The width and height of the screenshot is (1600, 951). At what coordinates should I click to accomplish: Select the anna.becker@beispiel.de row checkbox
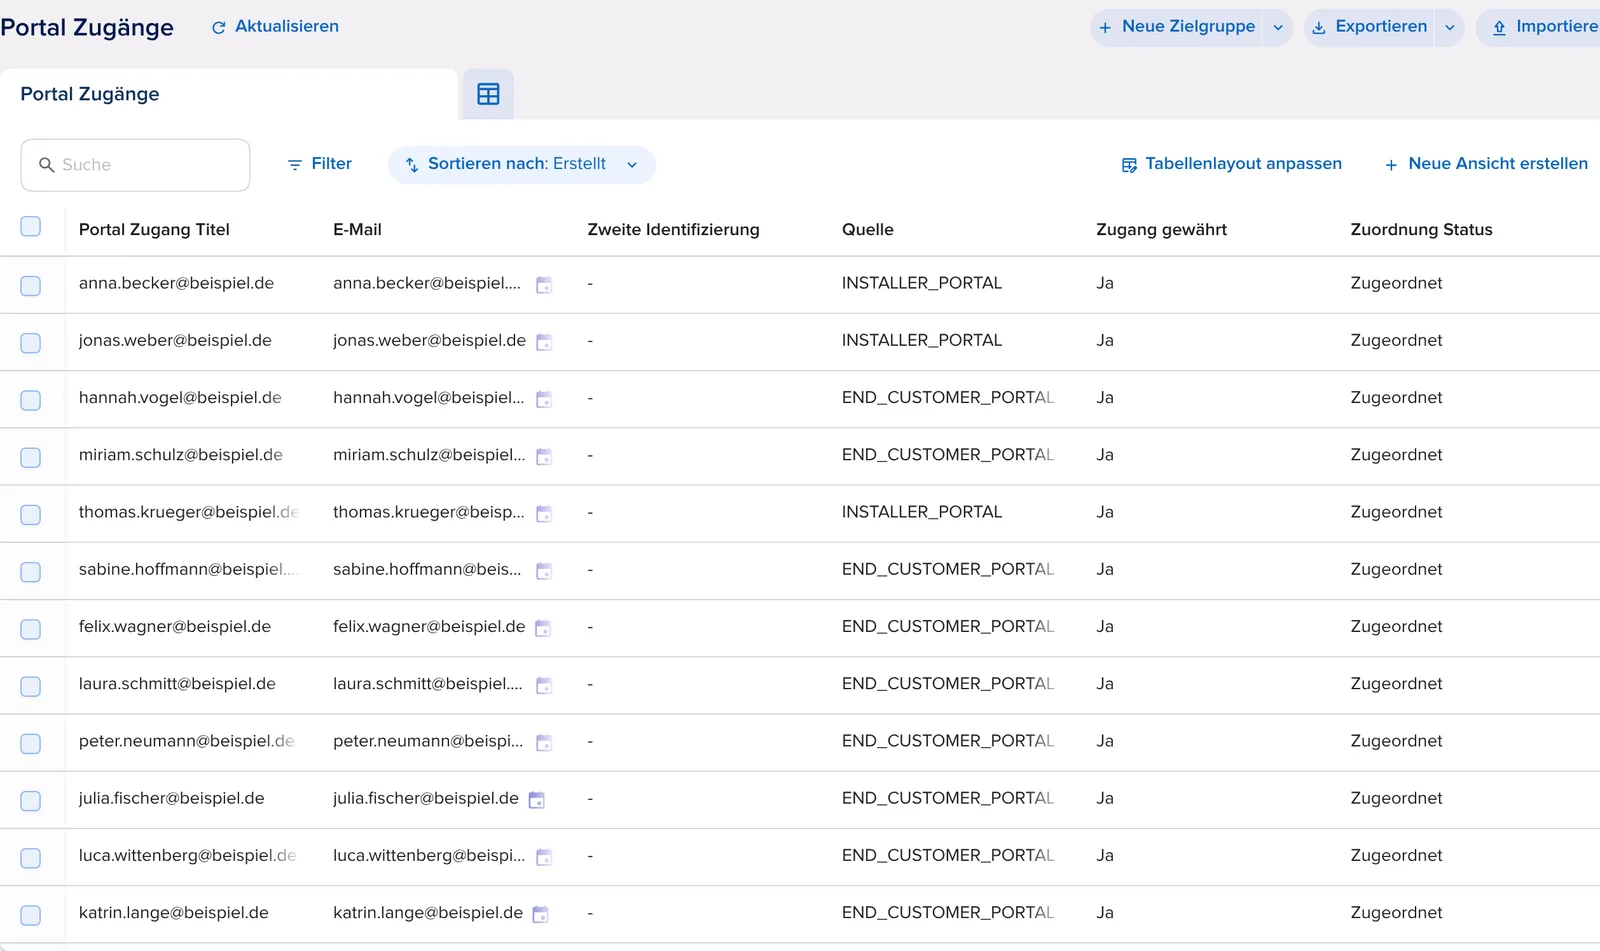[31, 286]
